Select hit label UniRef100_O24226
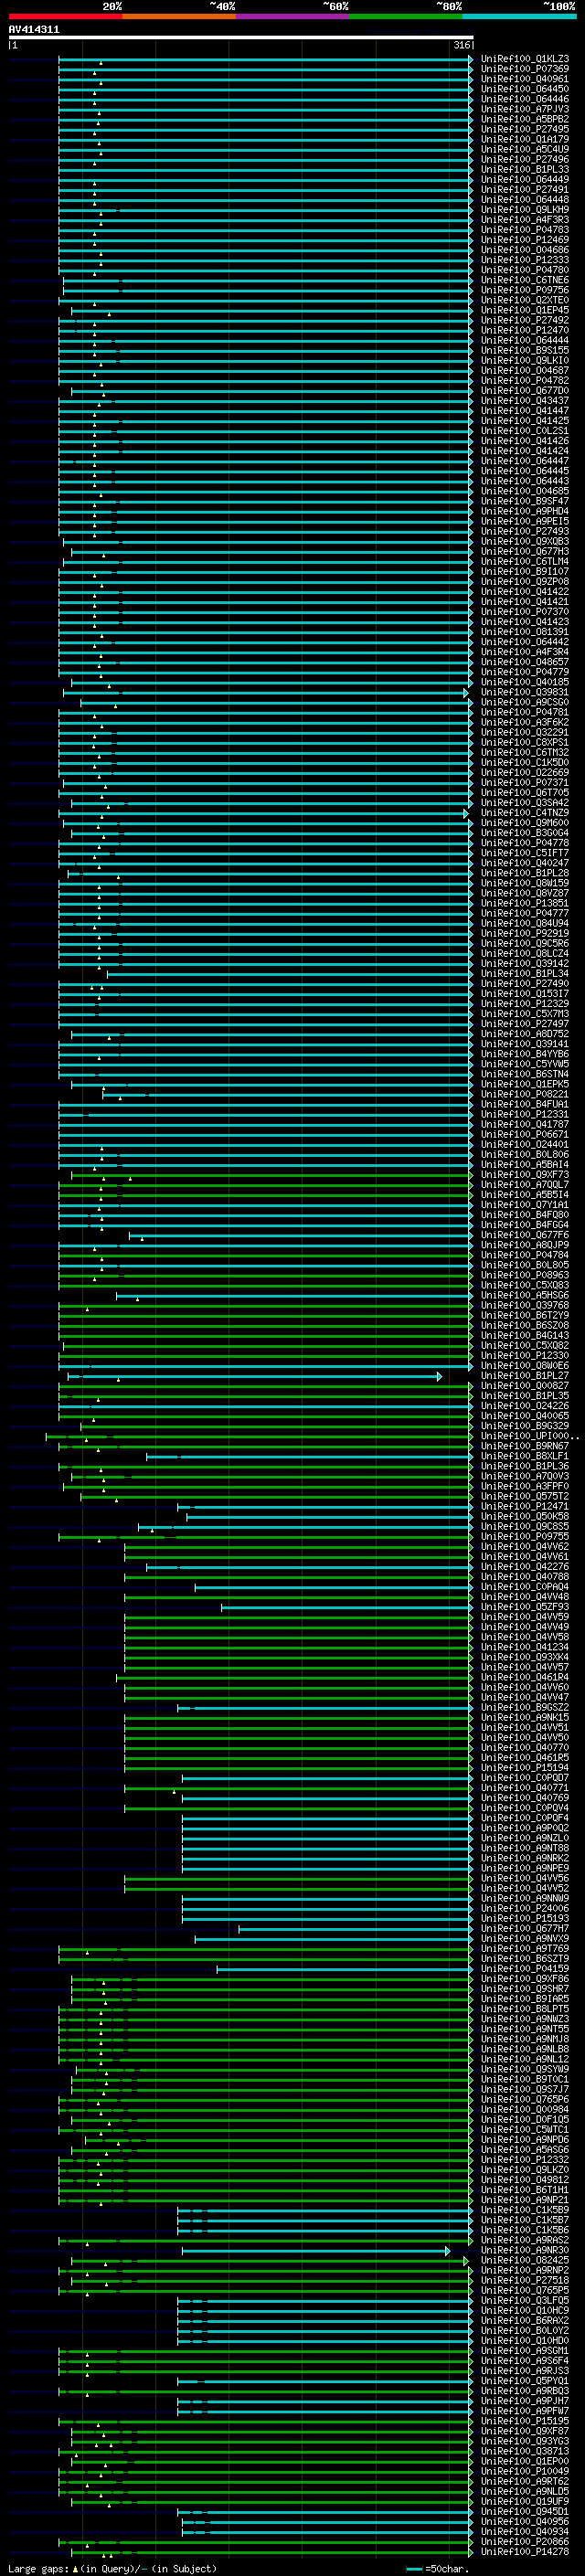This screenshot has width=585, height=2576. click(x=525, y=1406)
